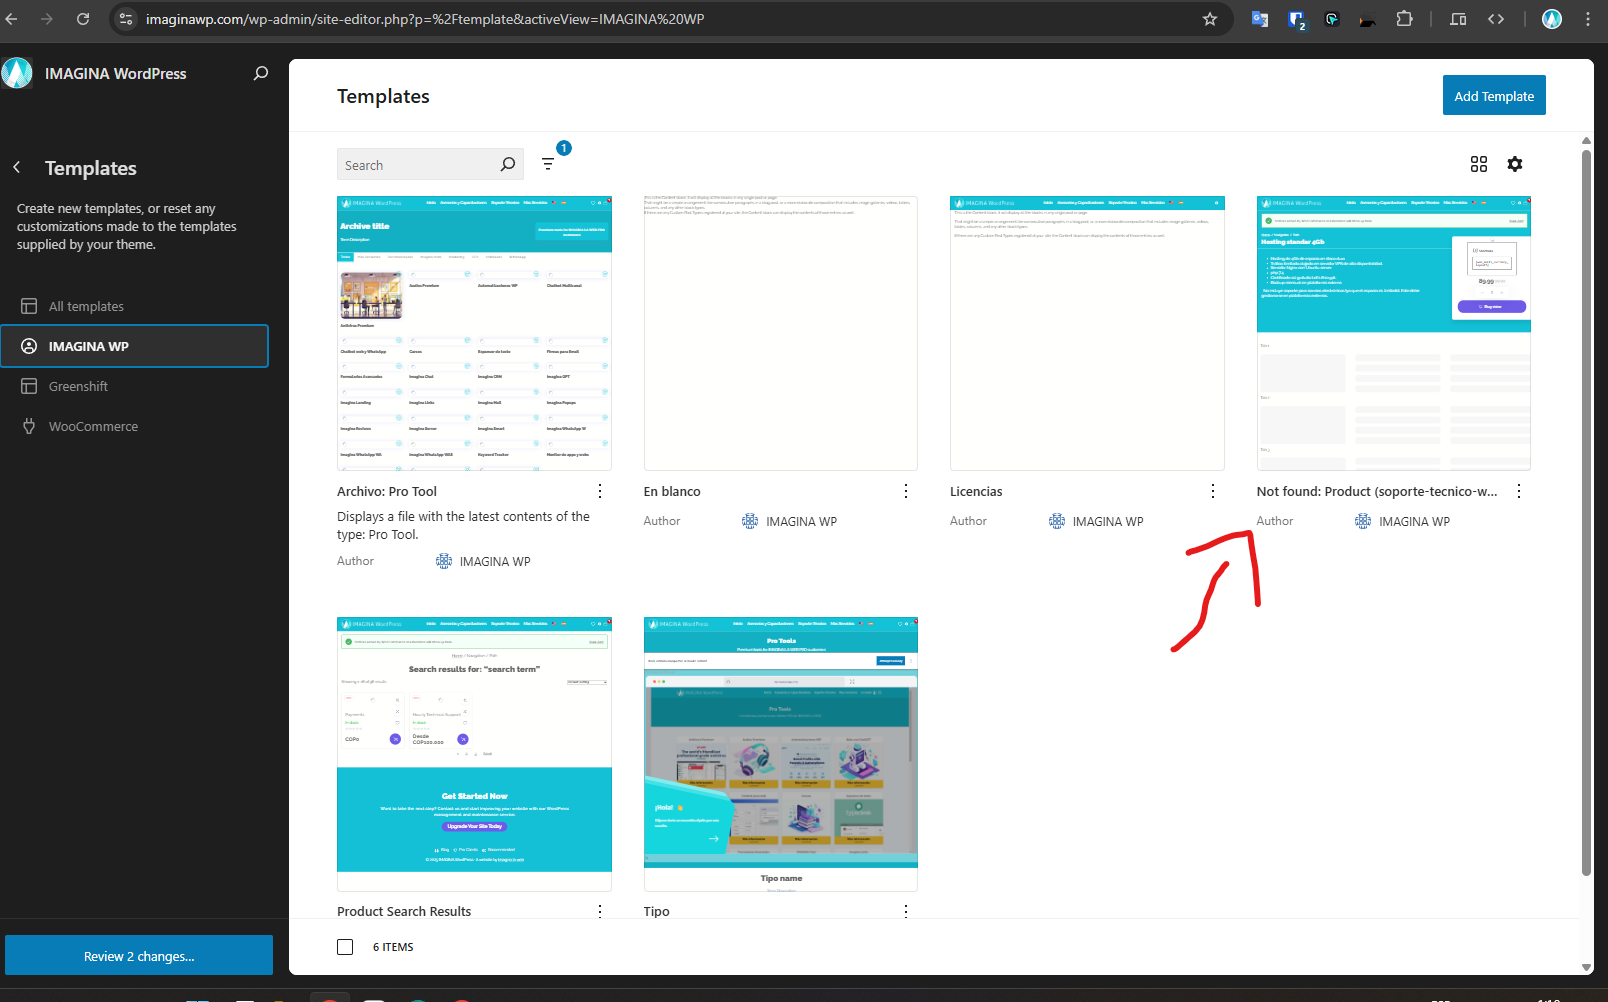Open the Extensions puzzle menu
This screenshot has width=1608, height=1002.
(x=1405, y=19)
